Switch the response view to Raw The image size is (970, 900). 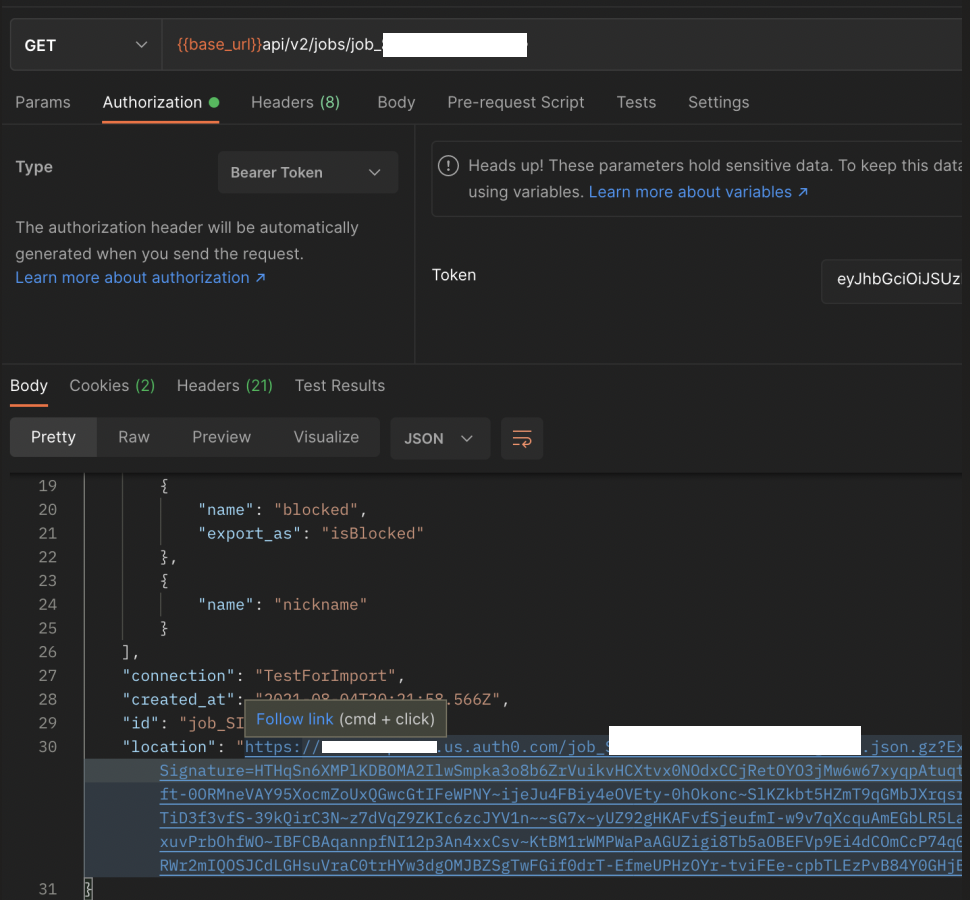(133, 437)
